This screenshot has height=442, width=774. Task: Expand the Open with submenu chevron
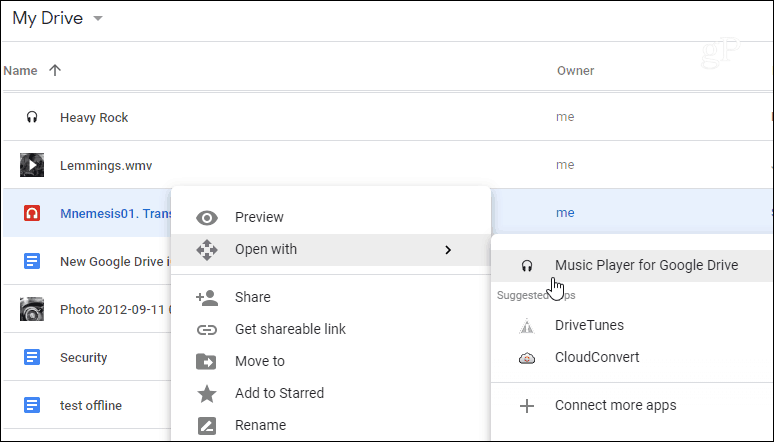[x=448, y=250]
